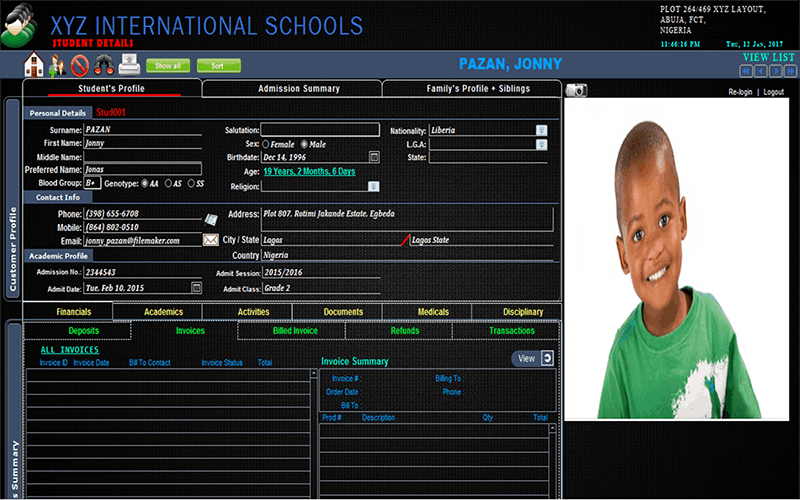
Task: Click the camera icon above photo
Action: coord(576,90)
